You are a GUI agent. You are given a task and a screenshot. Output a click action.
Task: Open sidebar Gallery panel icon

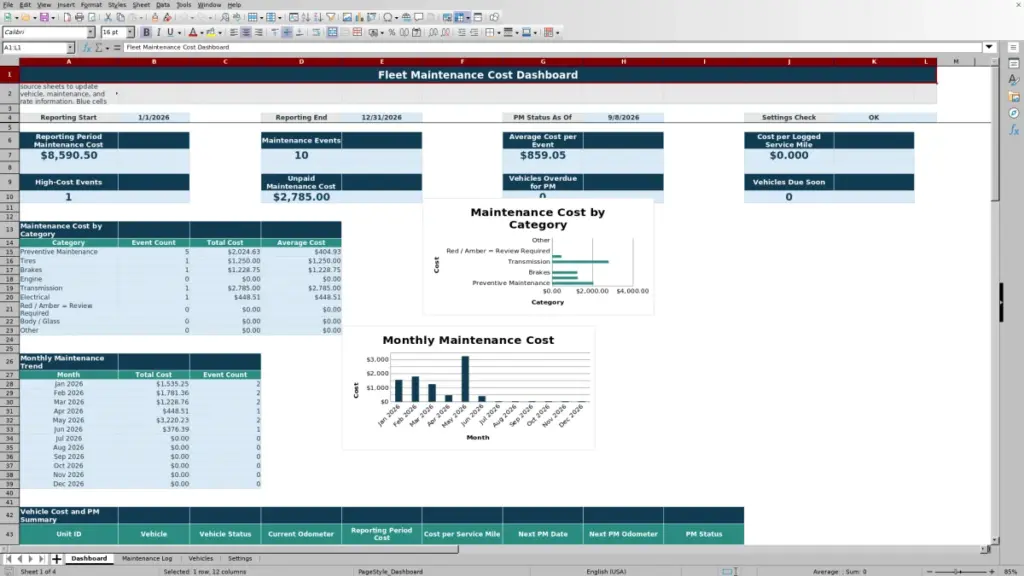(1014, 97)
